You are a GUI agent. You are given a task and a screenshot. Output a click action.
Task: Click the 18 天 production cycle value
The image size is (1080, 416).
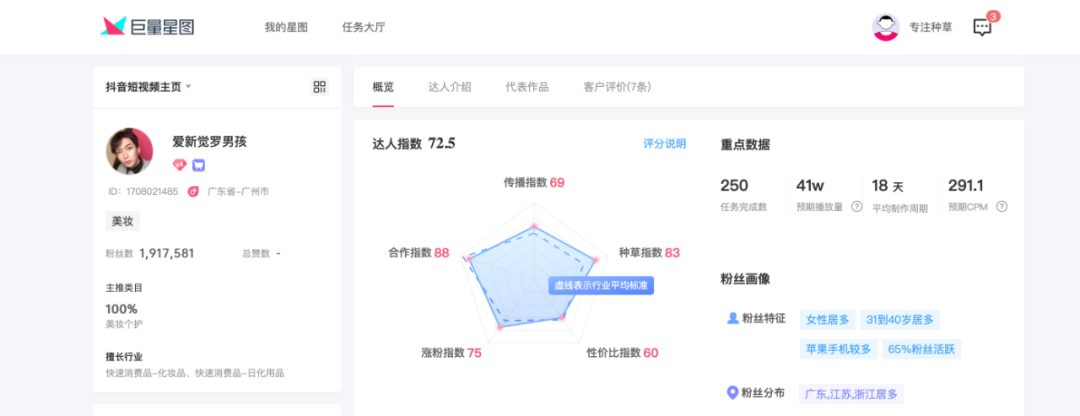(x=887, y=186)
